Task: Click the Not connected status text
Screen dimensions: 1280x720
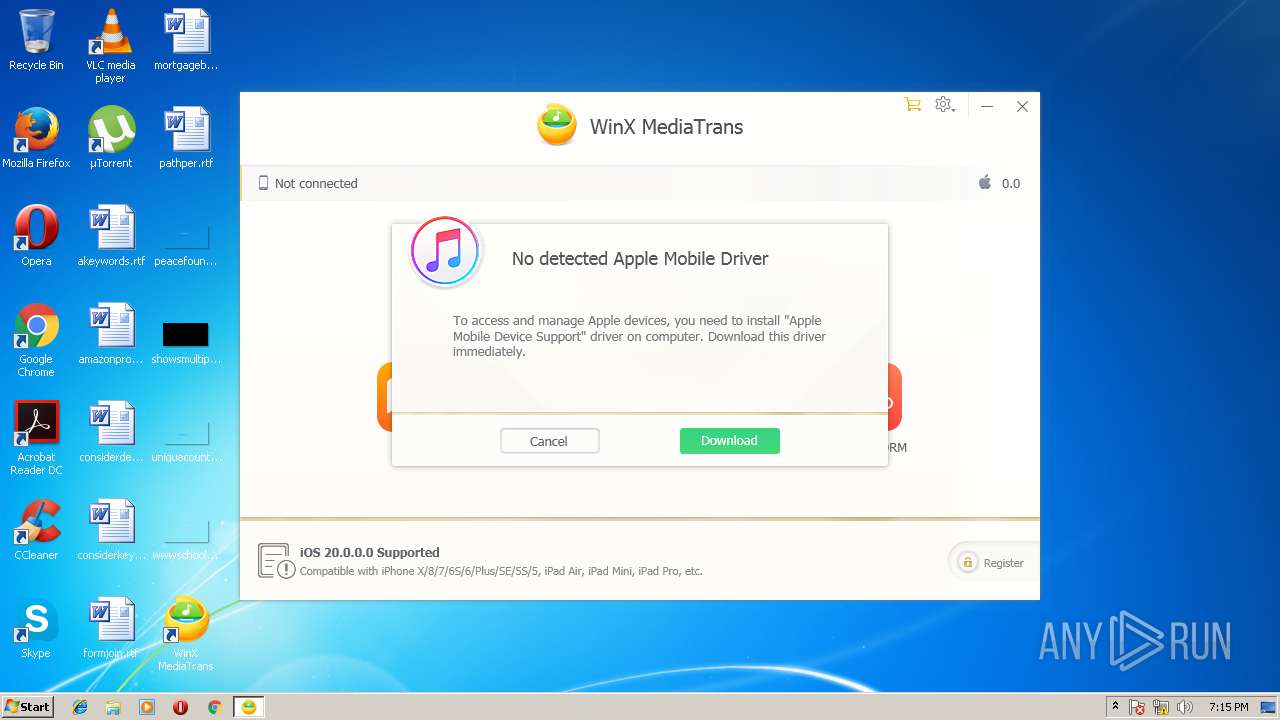Action: pos(316,183)
